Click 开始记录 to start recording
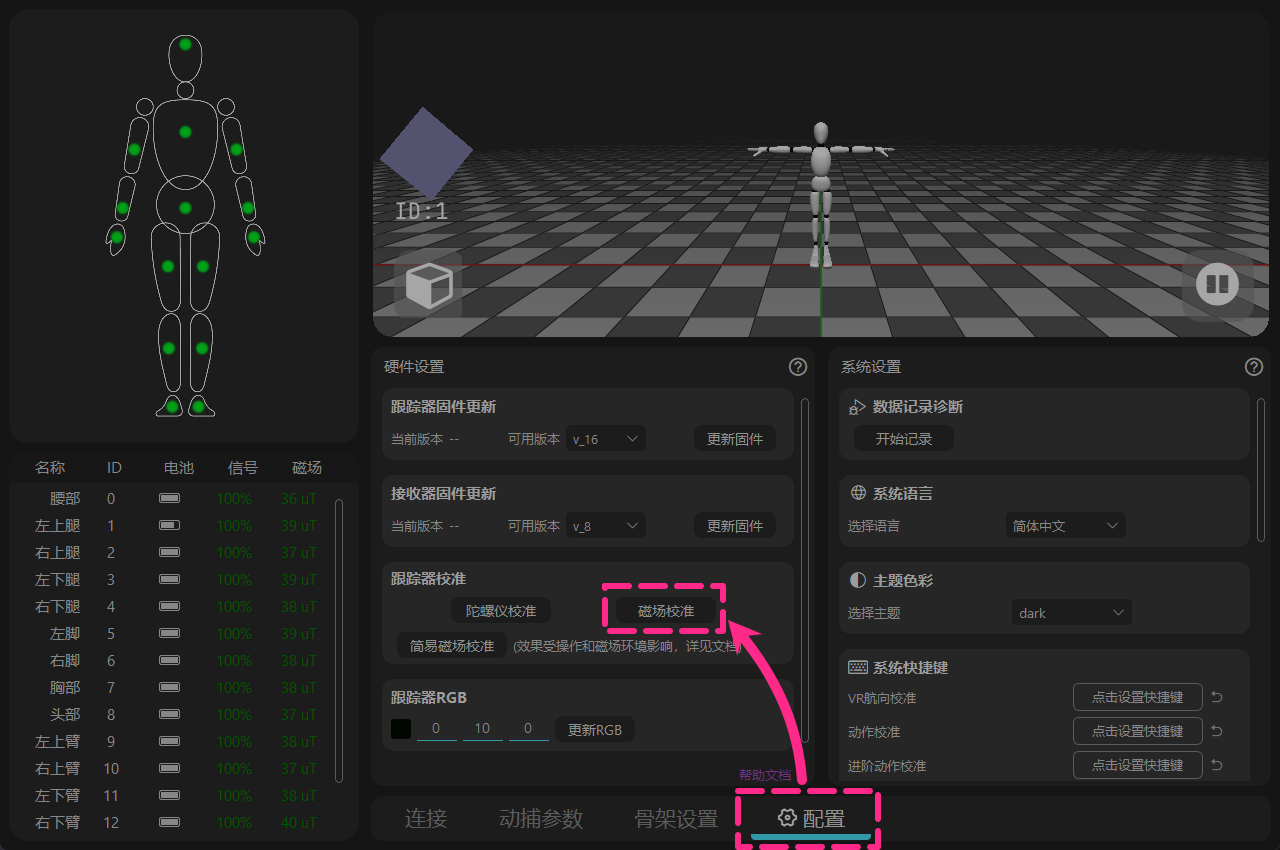 pos(904,439)
